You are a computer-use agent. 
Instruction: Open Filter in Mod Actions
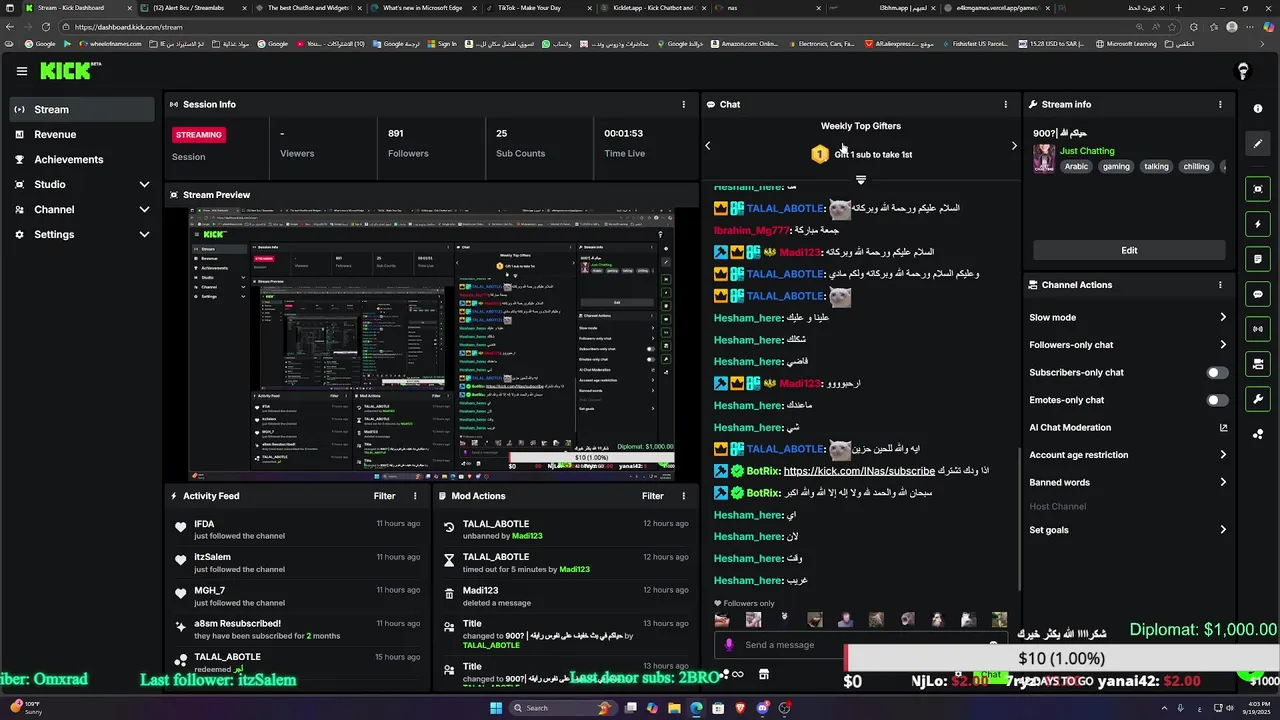[653, 496]
